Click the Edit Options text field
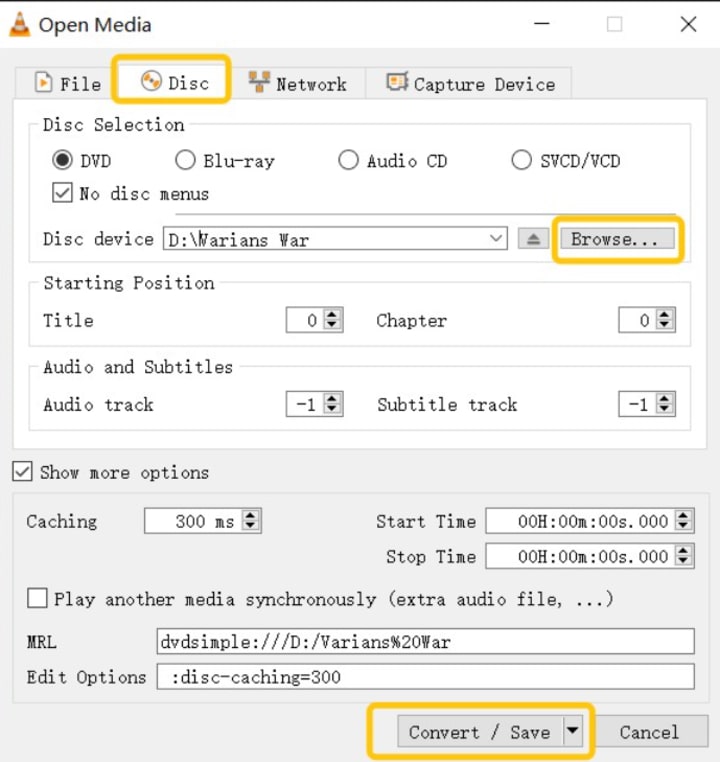Screen dimensions: 720x762 425,676
